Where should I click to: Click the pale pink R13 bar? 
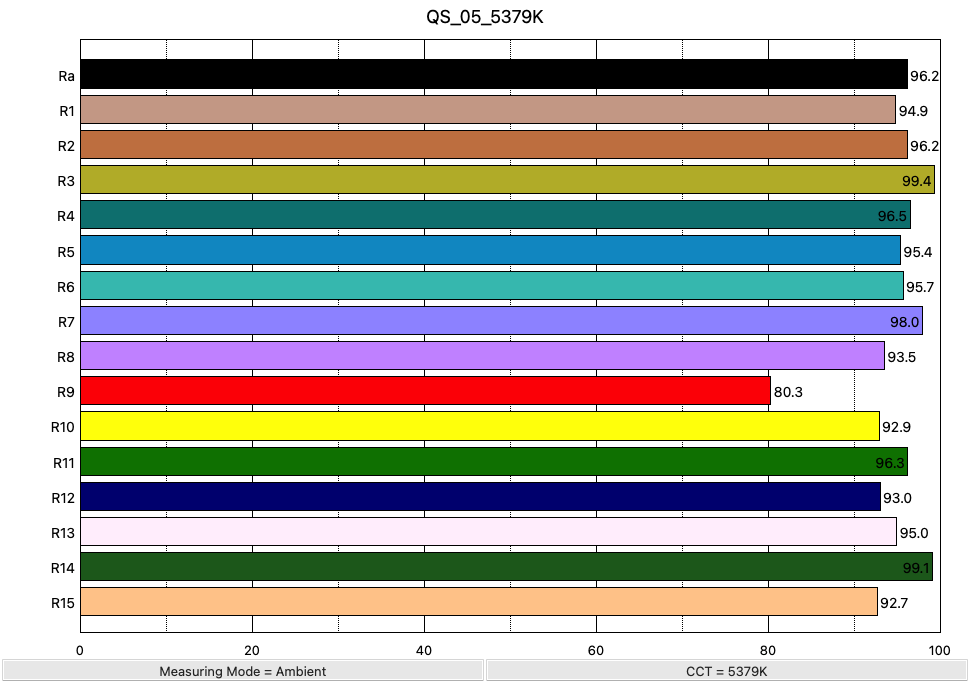click(x=489, y=532)
